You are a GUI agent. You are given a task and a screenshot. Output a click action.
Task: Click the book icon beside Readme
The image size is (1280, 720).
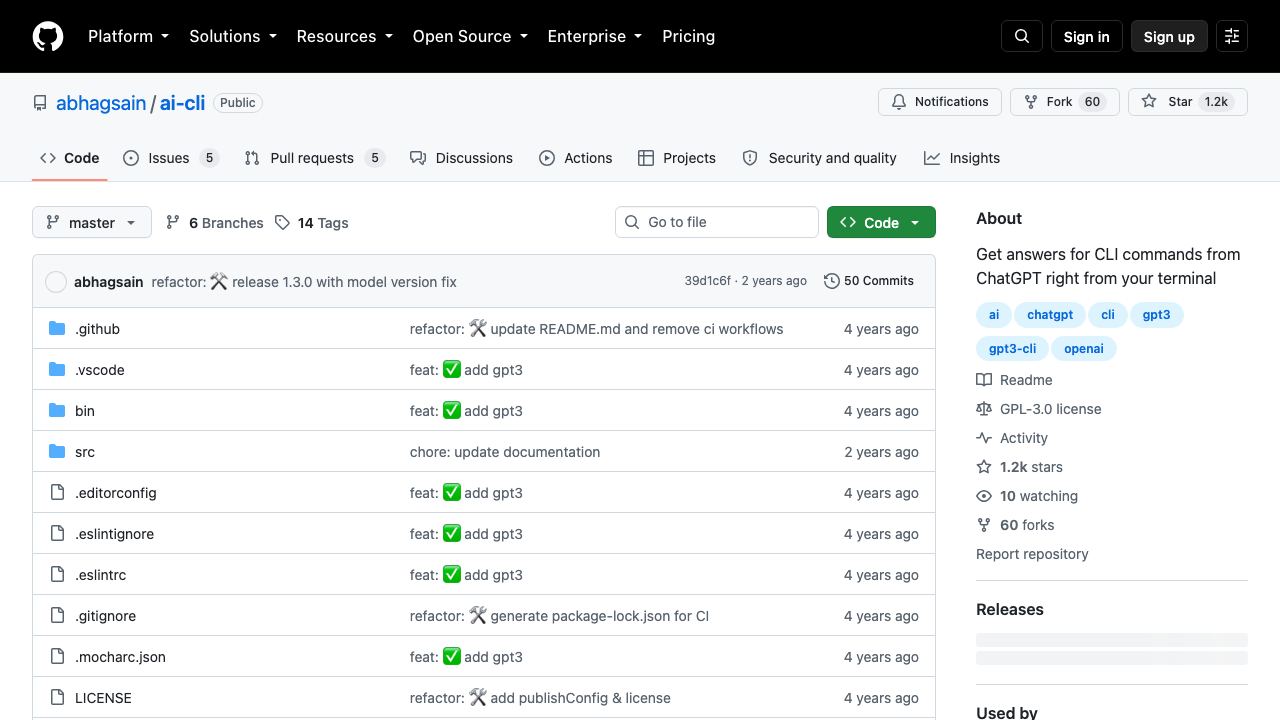pyautogui.click(x=984, y=380)
